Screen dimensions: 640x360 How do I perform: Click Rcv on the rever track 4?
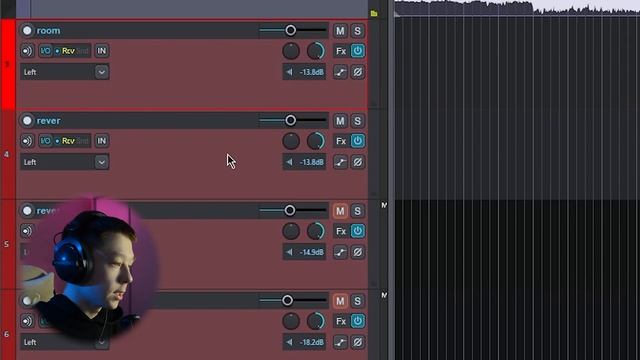68,141
